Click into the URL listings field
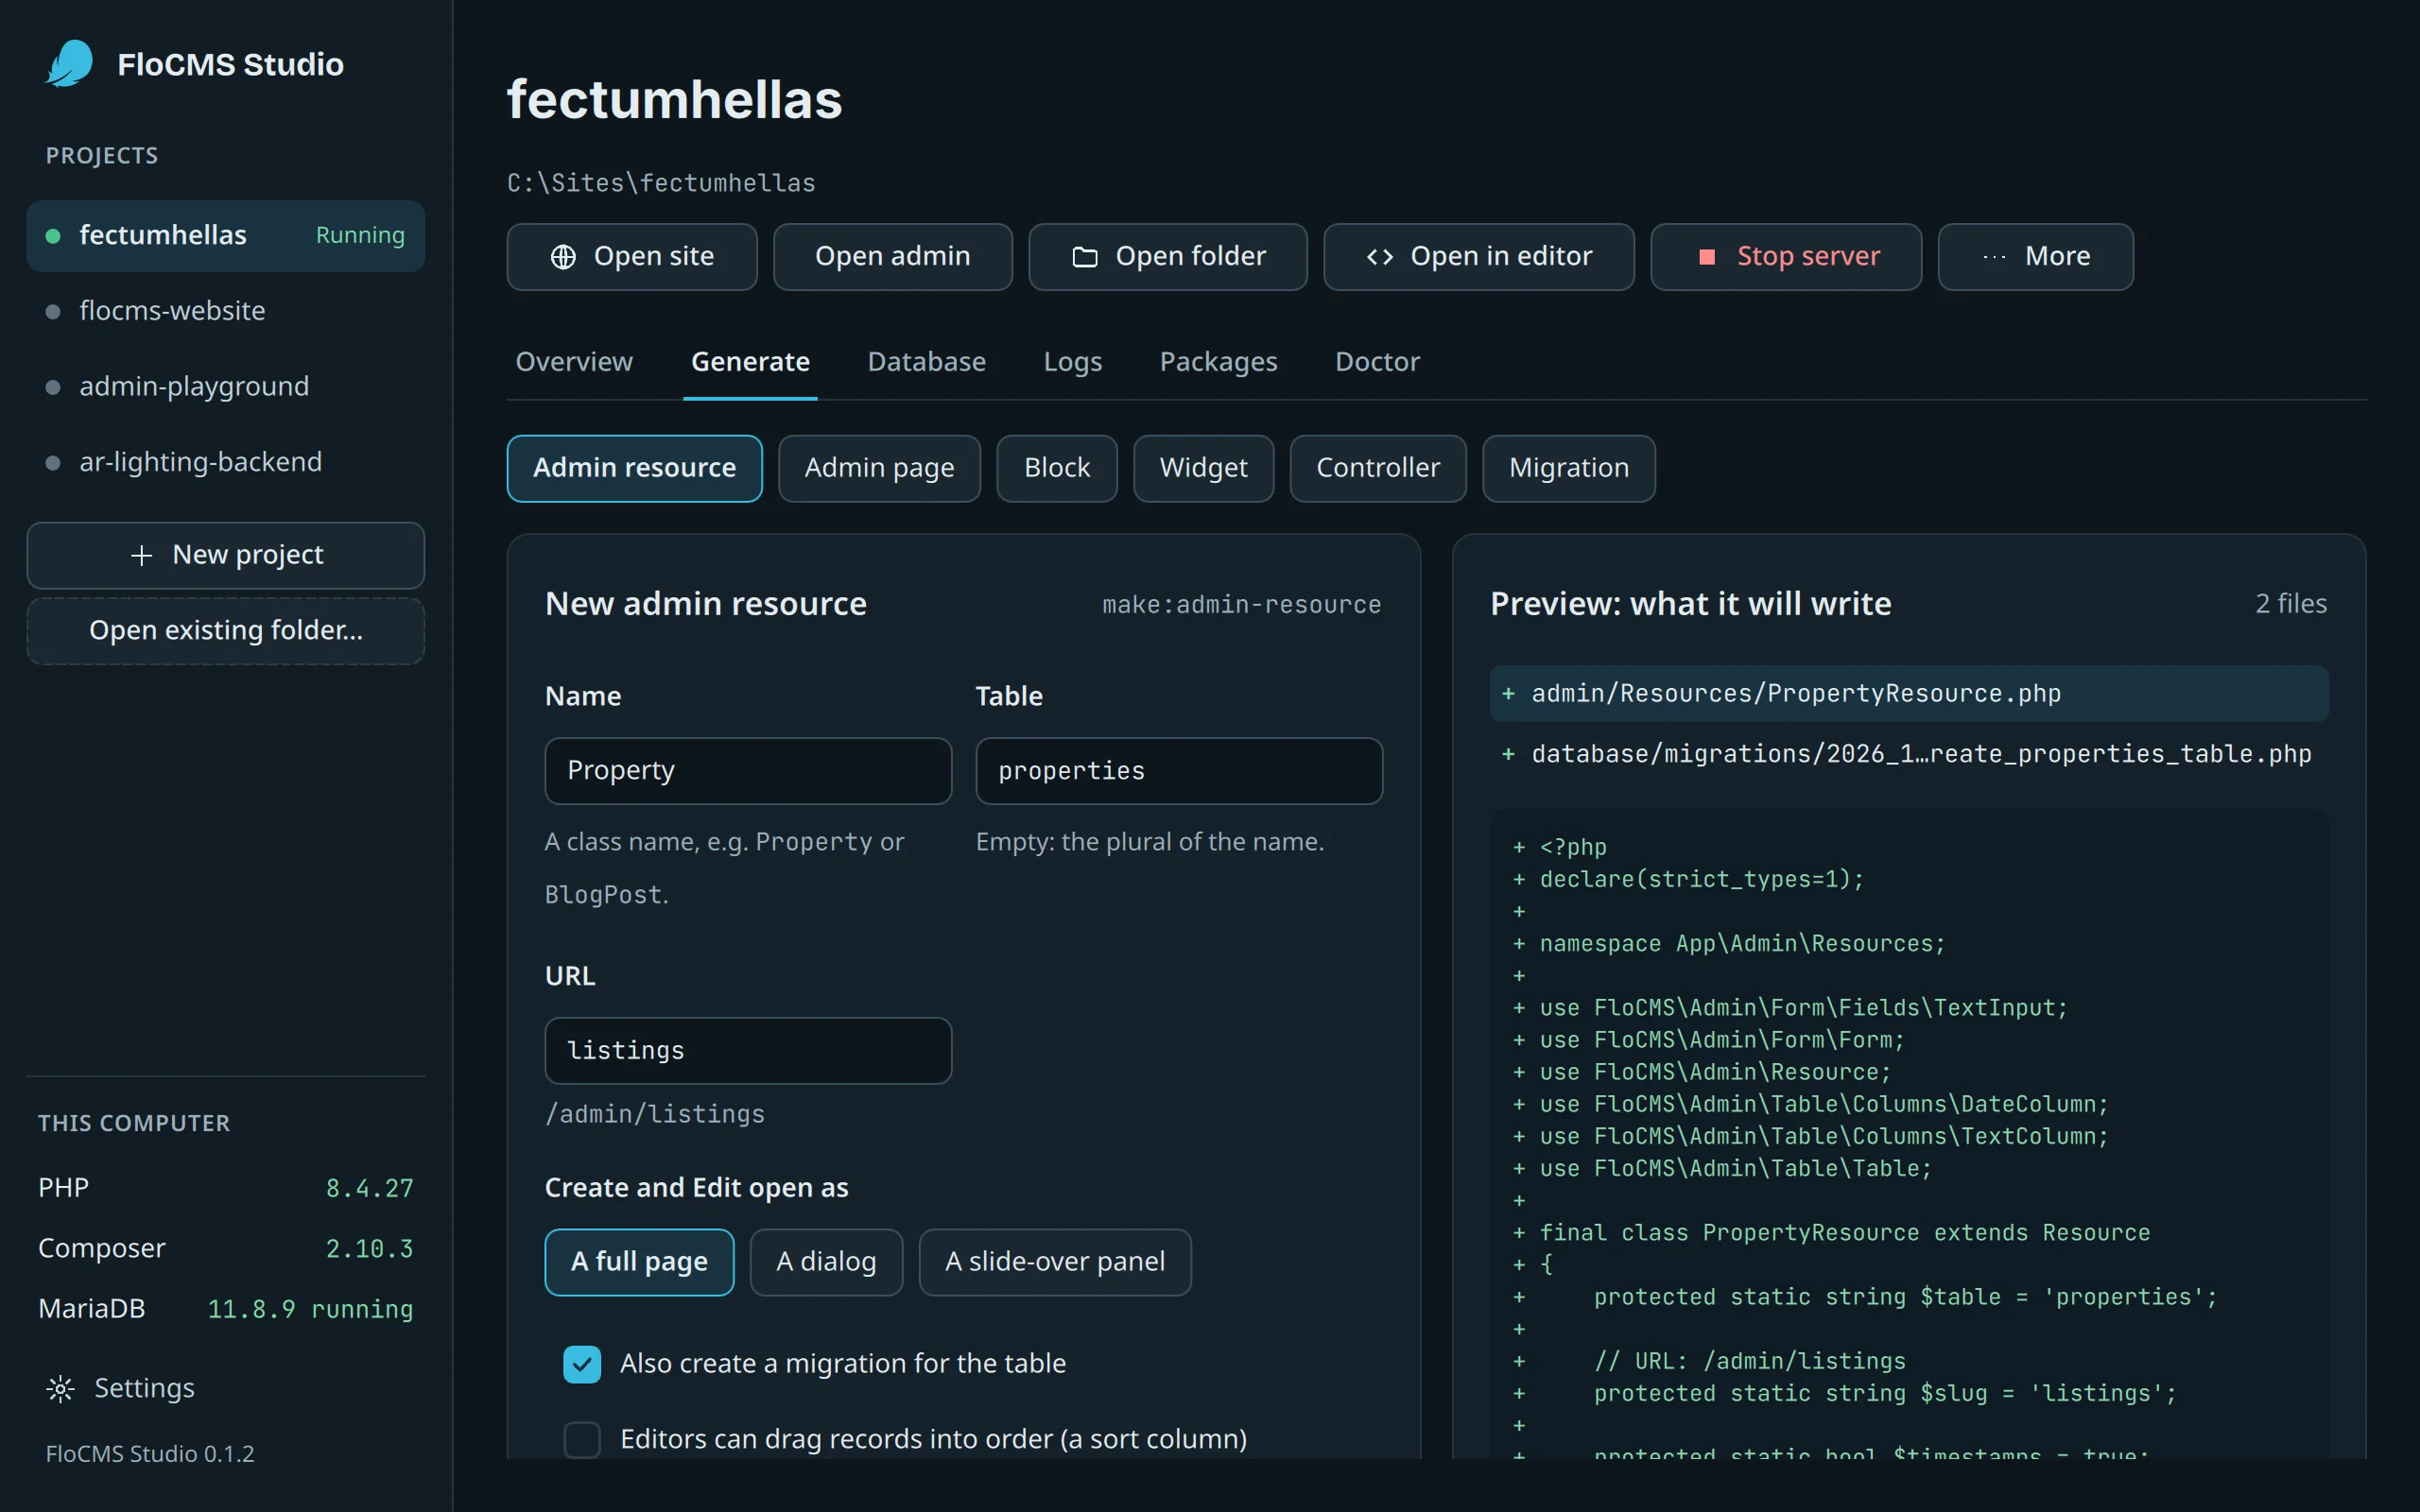The width and height of the screenshot is (2420, 1512). (748, 1051)
